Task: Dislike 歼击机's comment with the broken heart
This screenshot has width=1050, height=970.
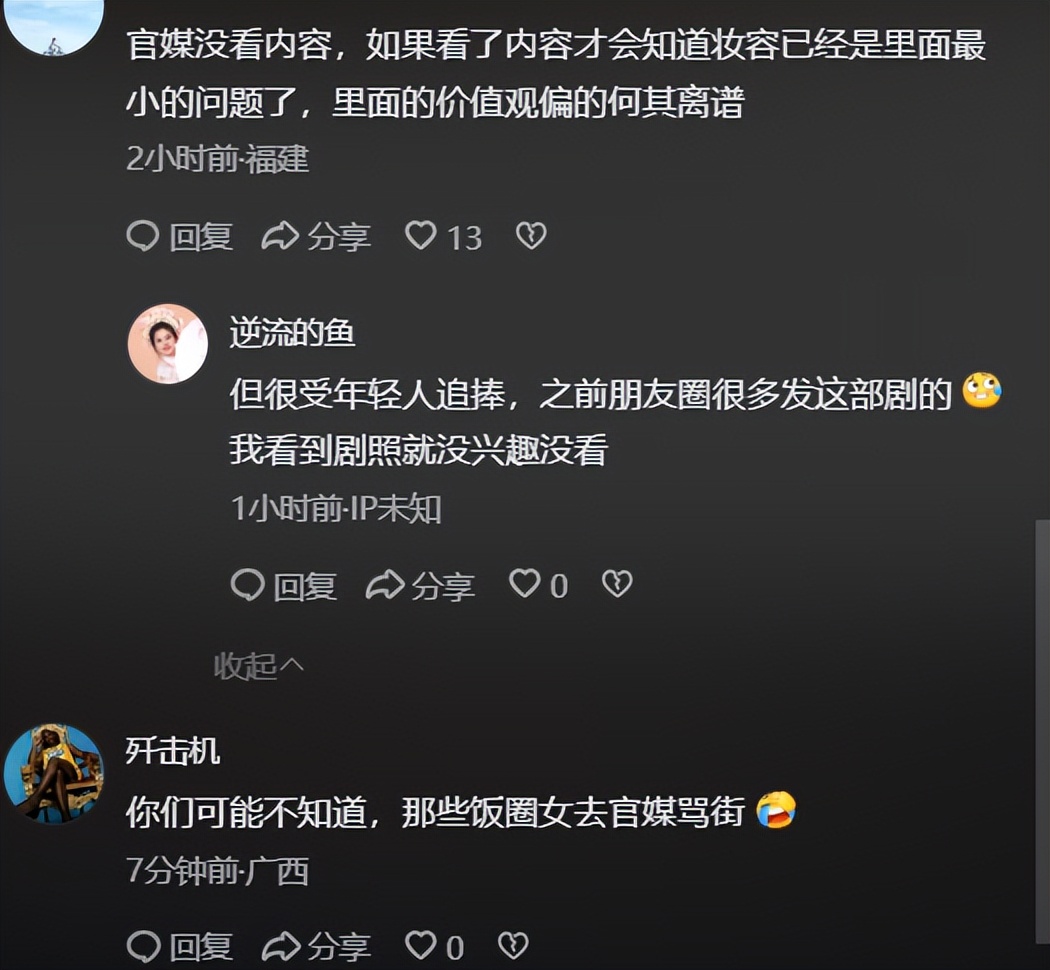Action: coord(514,946)
